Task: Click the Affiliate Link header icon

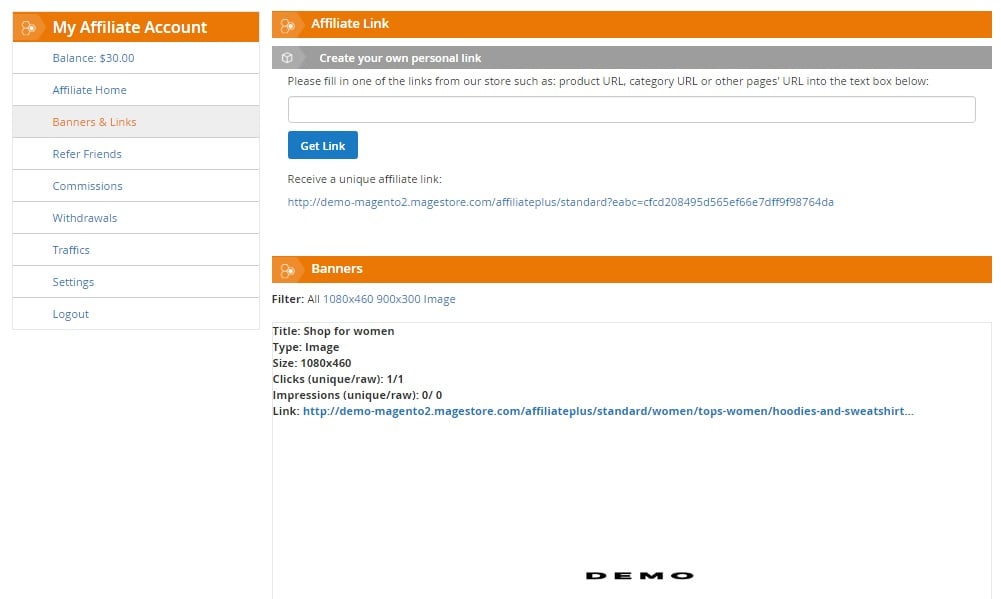Action: click(287, 25)
